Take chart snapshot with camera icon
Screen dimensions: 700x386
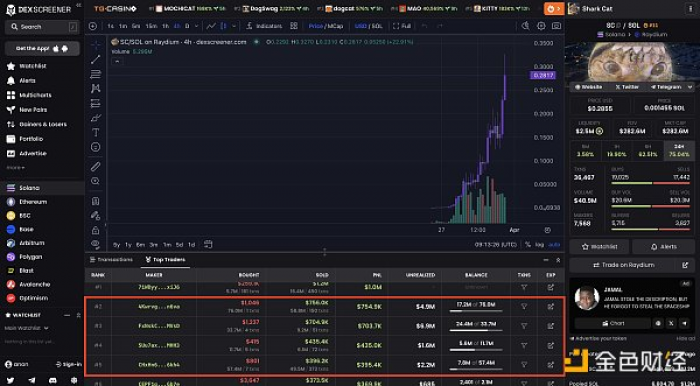click(x=556, y=26)
